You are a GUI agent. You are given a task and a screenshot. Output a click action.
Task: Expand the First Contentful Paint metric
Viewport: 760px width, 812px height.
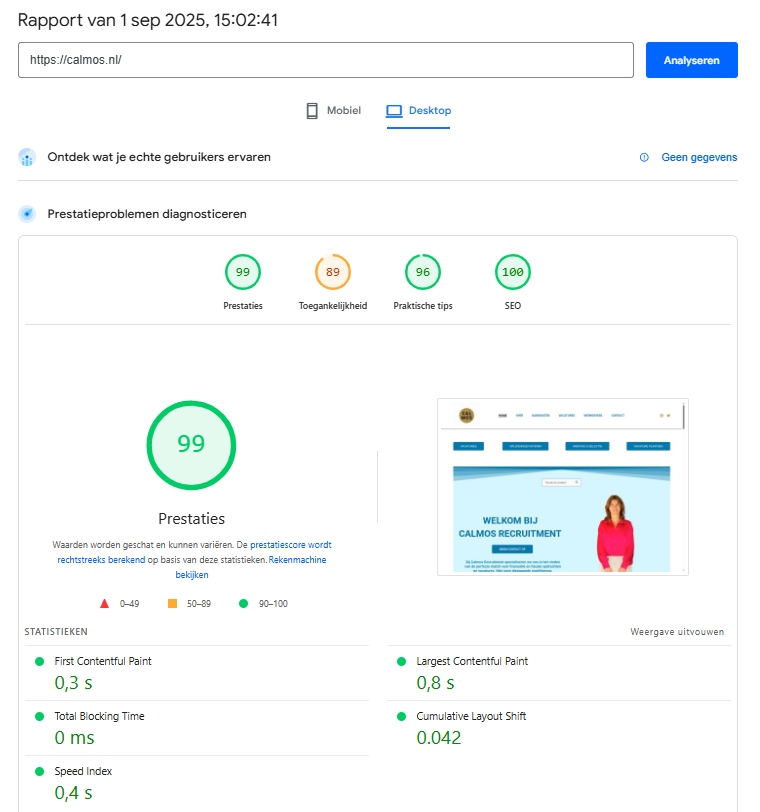point(103,661)
